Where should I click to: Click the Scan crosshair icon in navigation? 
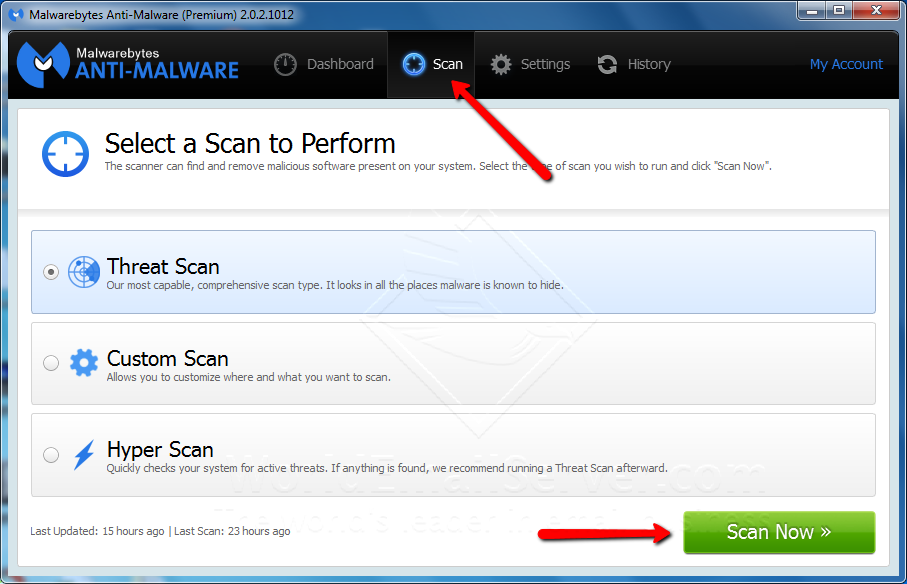coord(414,64)
